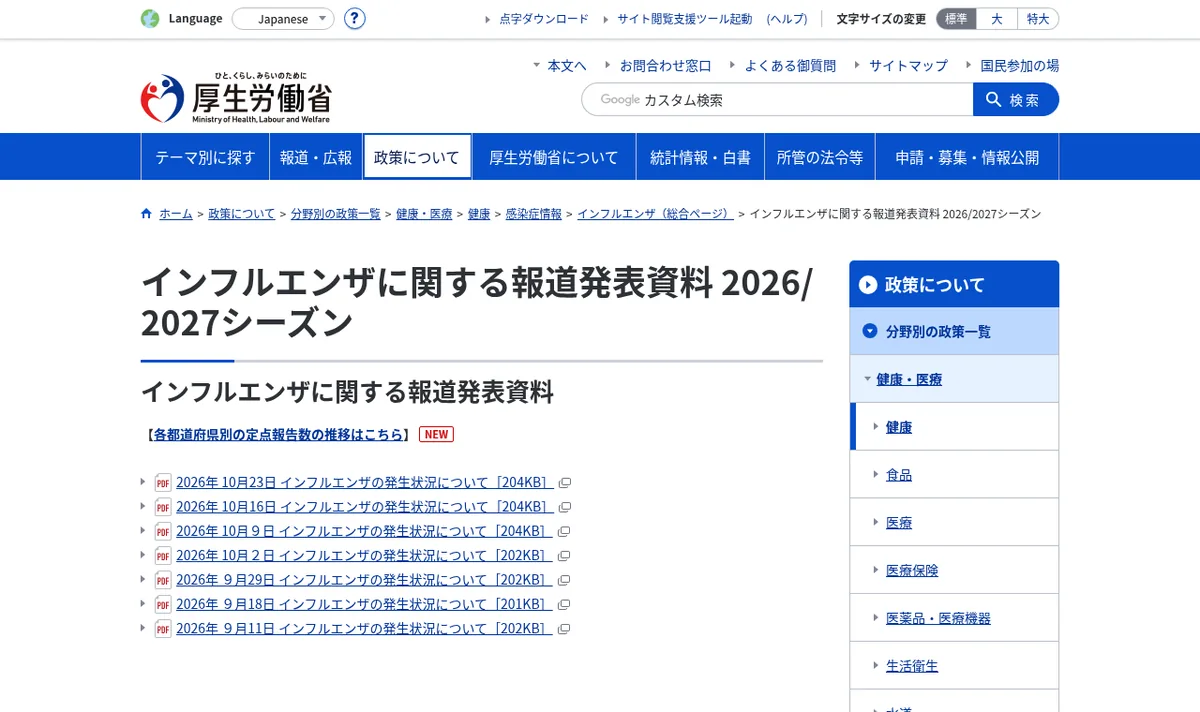Screen dimensions: 1200x712
Task: Select sidebar item 健康
Action: pos(954,427)
